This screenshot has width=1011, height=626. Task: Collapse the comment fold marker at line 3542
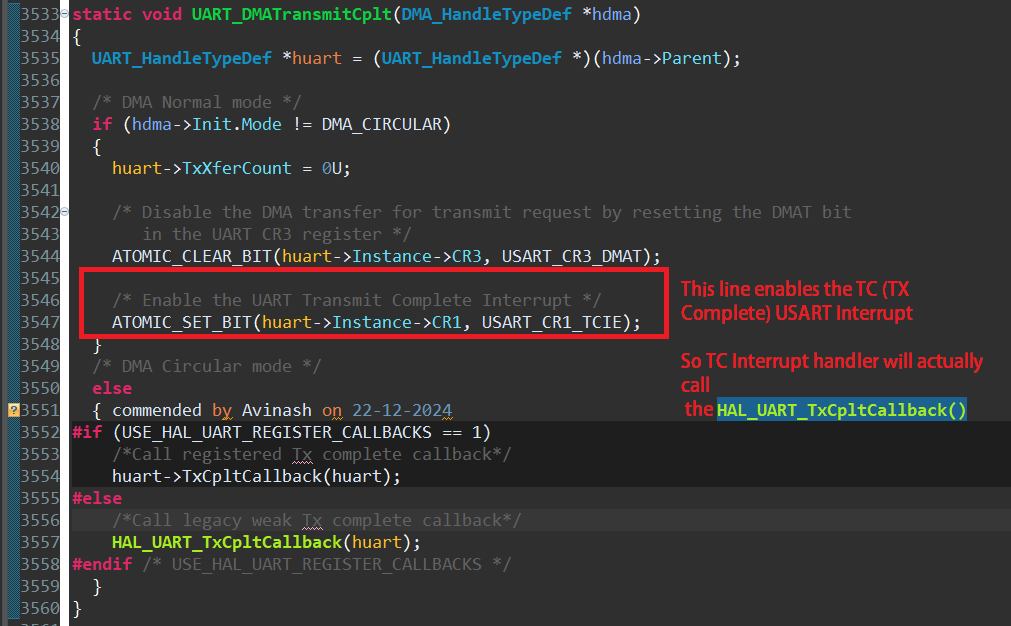(64, 211)
